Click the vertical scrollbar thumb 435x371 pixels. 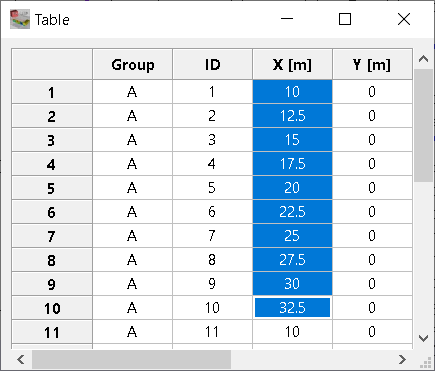423,126
